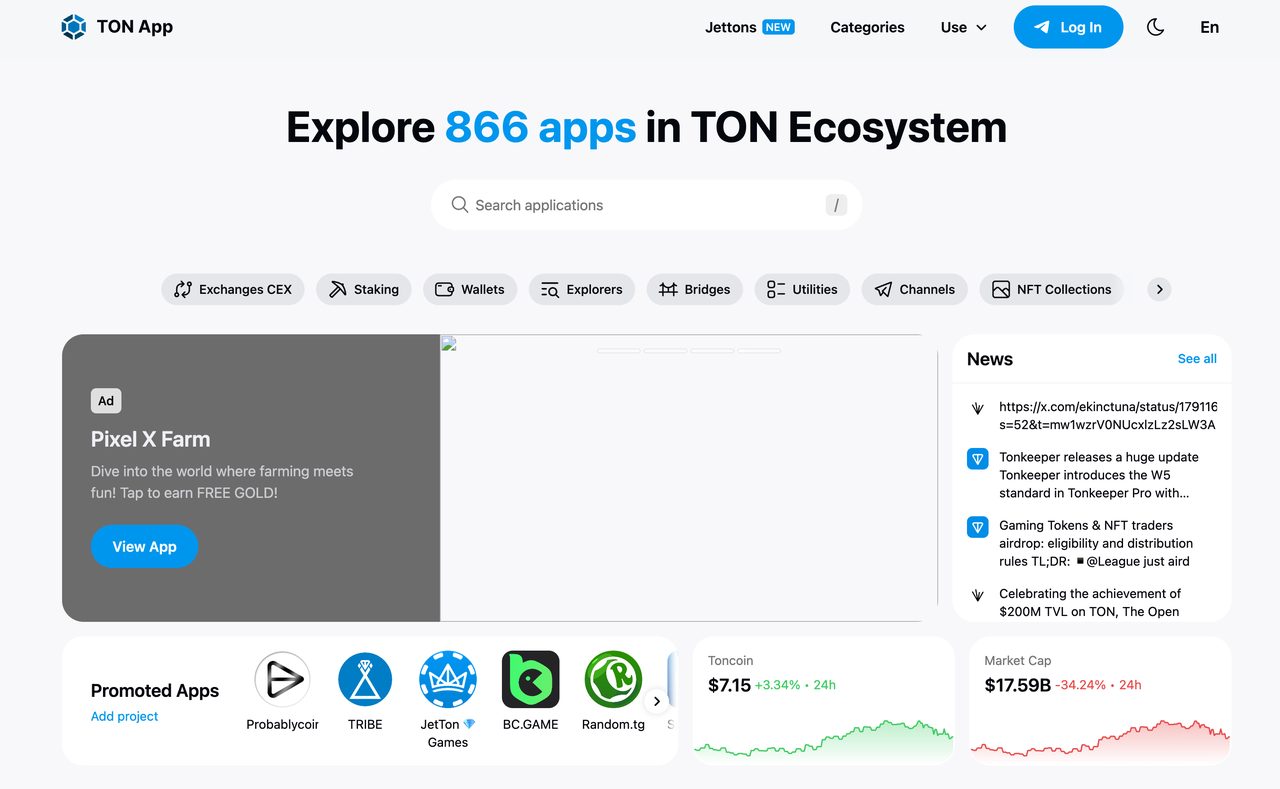Open See all news
The image size is (1280, 789).
pos(1196,358)
